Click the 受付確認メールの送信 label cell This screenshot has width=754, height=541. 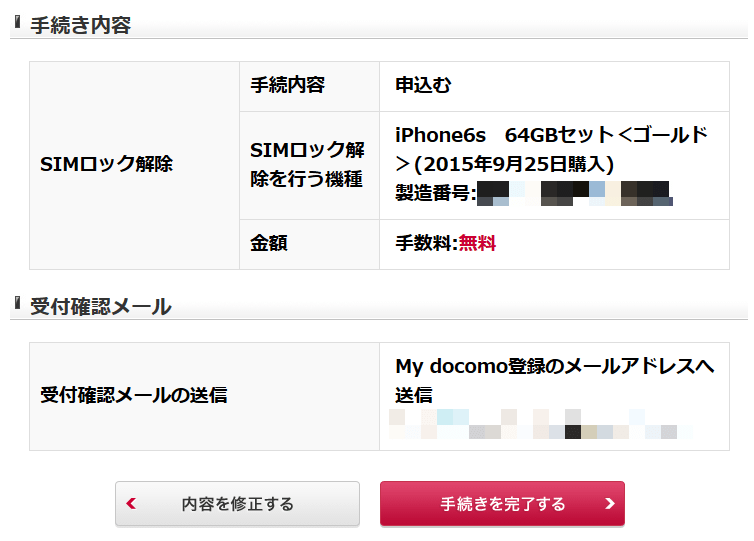tap(204, 396)
